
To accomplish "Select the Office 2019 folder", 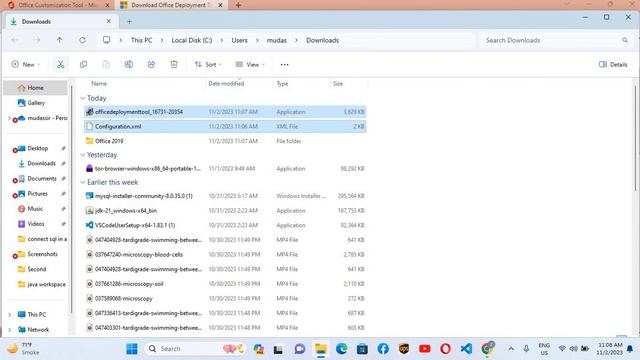I will click(x=225, y=141).
